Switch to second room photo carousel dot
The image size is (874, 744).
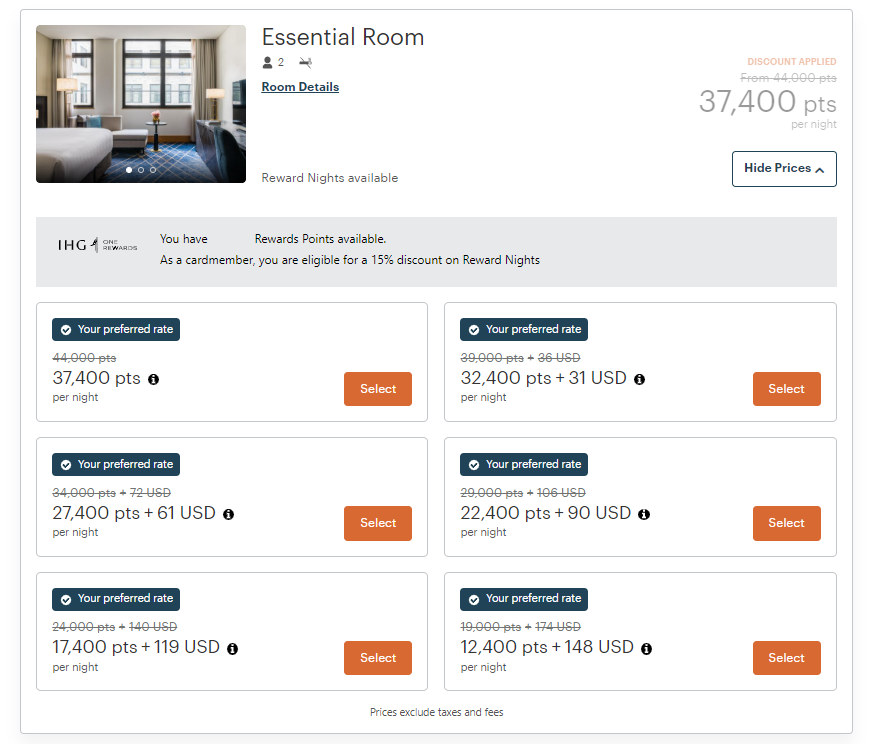click(x=141, y=170)
